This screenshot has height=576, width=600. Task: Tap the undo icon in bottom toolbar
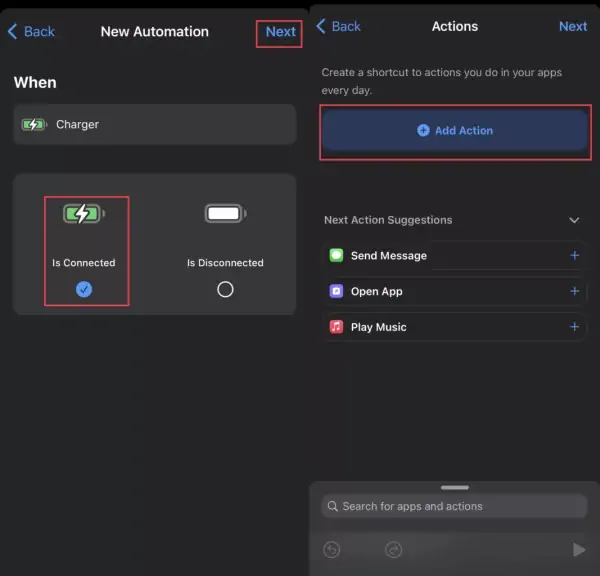pos(332,550)
